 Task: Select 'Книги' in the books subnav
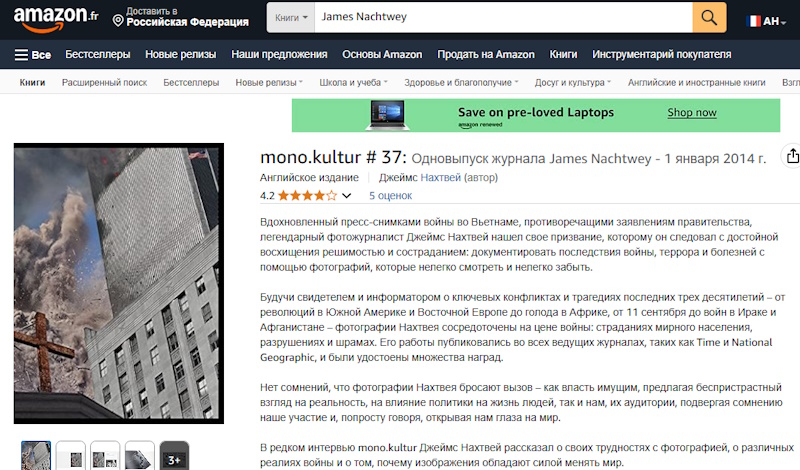[x=32, y=82]
